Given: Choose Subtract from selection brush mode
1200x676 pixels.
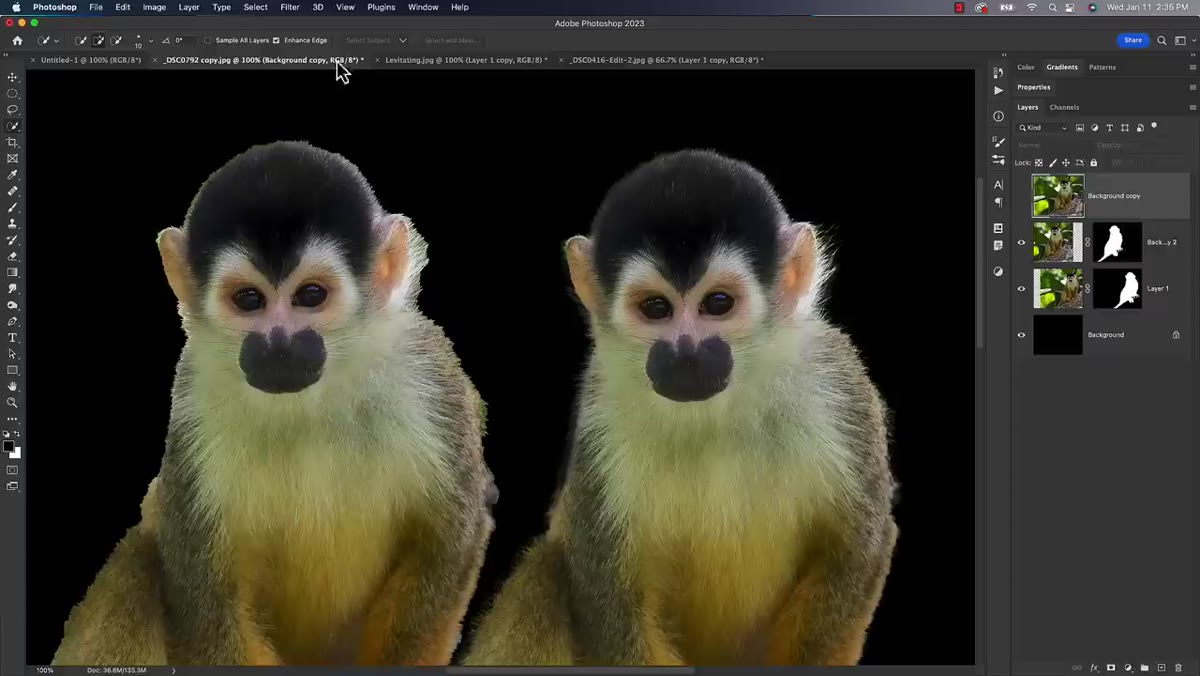Looking at the screenshot, I should [116, 40].
